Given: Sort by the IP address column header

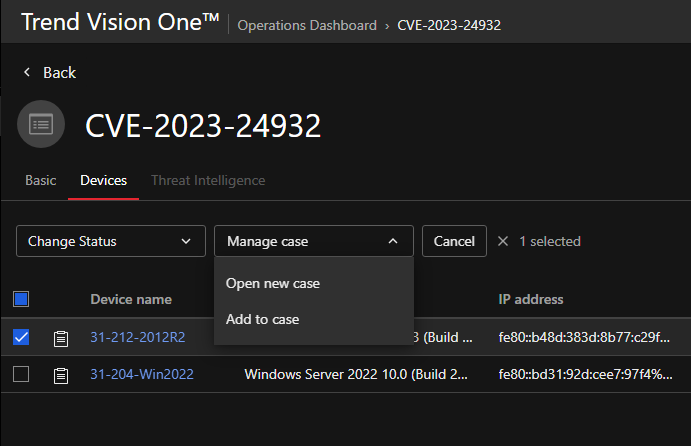Looking at the screenshot, I should (531, 299).
